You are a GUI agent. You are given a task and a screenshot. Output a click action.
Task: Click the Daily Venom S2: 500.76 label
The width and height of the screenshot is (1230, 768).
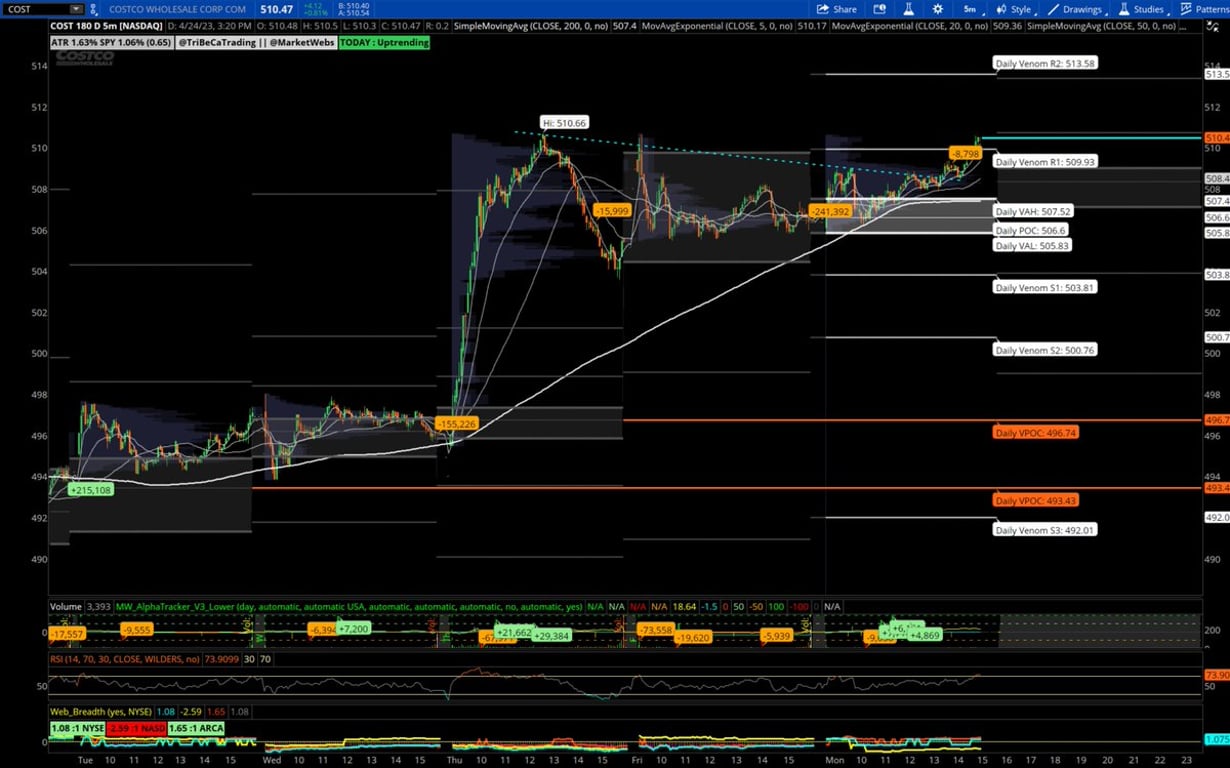pyautogui.click(x=1045, y=351)
